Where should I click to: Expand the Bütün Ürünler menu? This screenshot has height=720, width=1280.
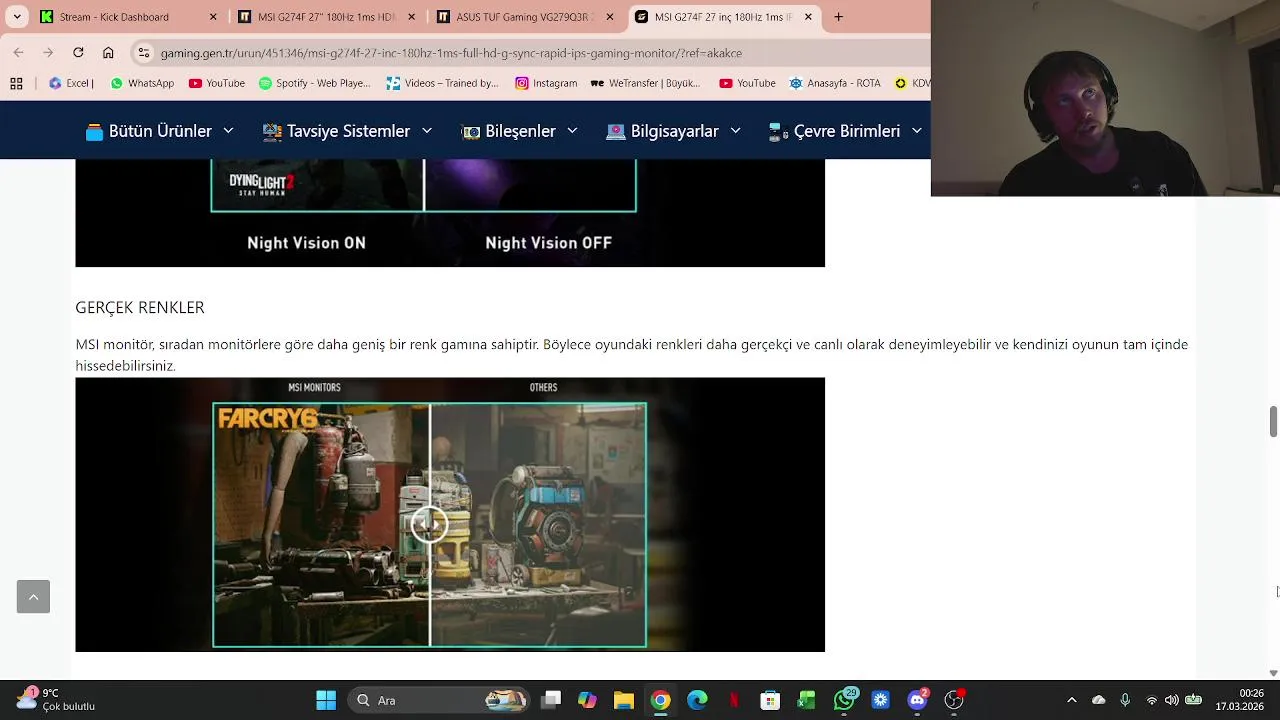[x=160, y=131]
